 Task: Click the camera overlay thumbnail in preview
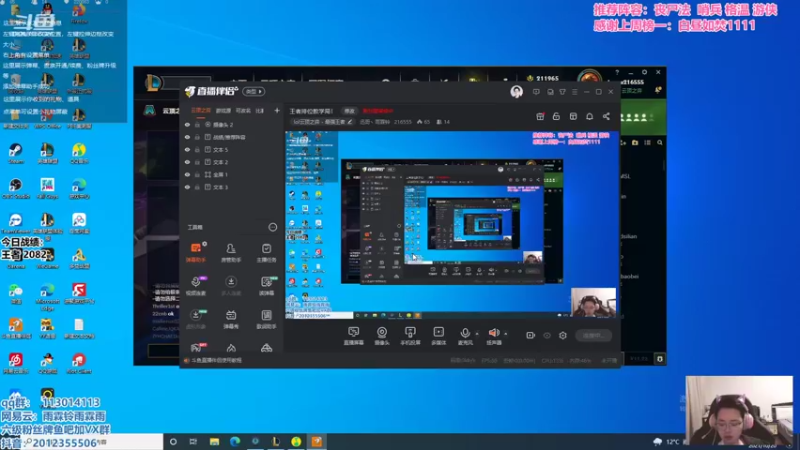593,302
